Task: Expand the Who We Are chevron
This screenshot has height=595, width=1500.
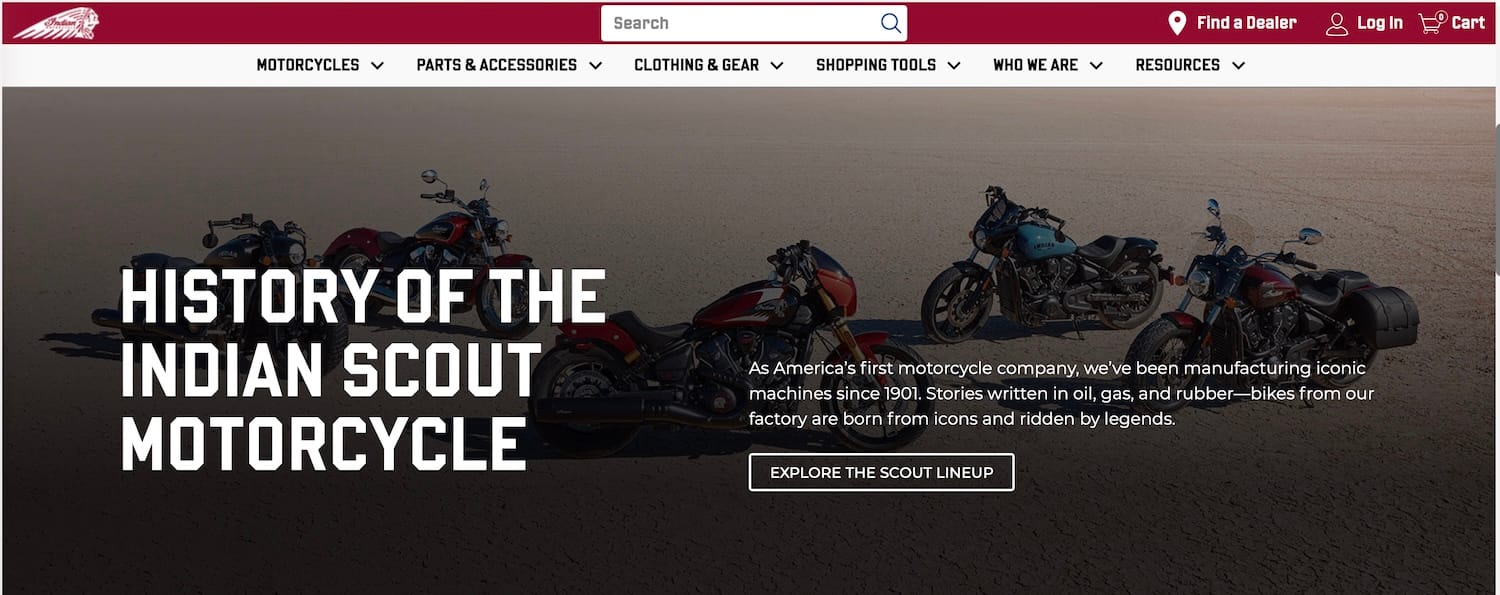Action: click(1096, 65)
